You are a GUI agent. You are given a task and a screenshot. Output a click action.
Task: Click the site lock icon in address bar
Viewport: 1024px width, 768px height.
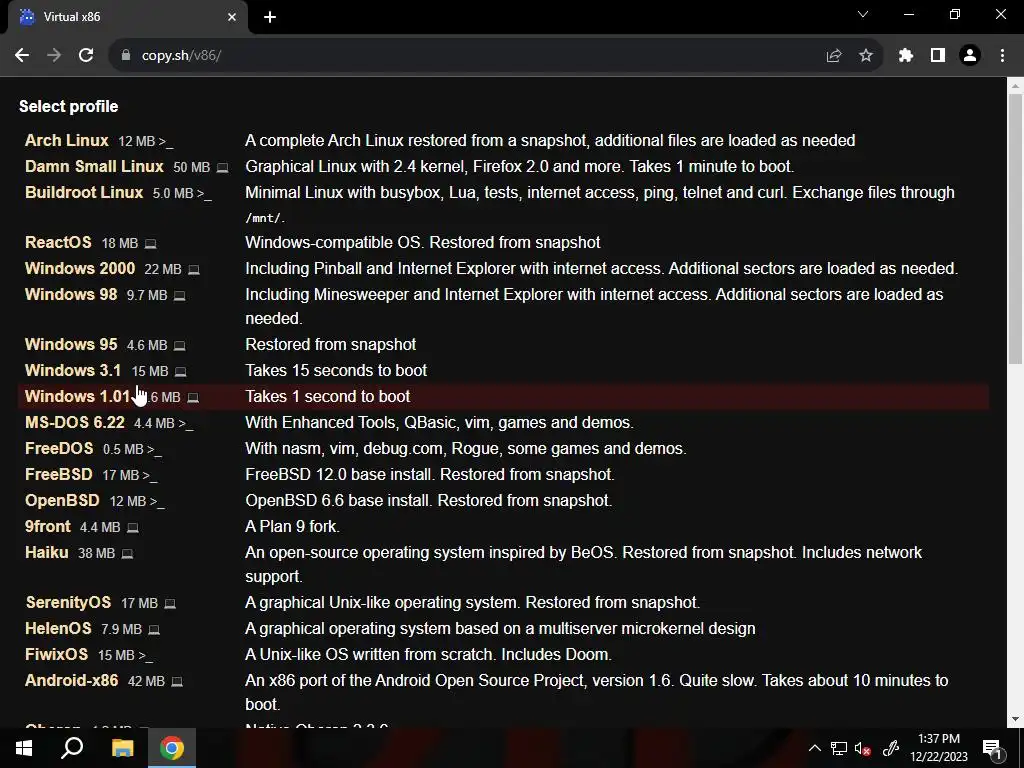click(126, 56)
